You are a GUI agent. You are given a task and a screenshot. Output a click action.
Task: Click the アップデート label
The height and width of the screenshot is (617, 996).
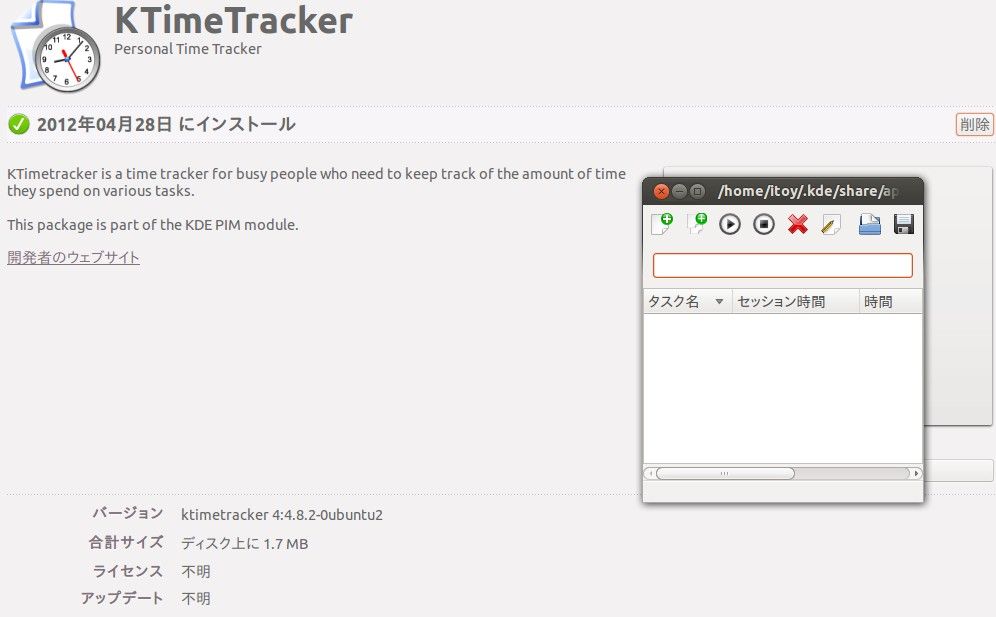click(x=122, y=599)
